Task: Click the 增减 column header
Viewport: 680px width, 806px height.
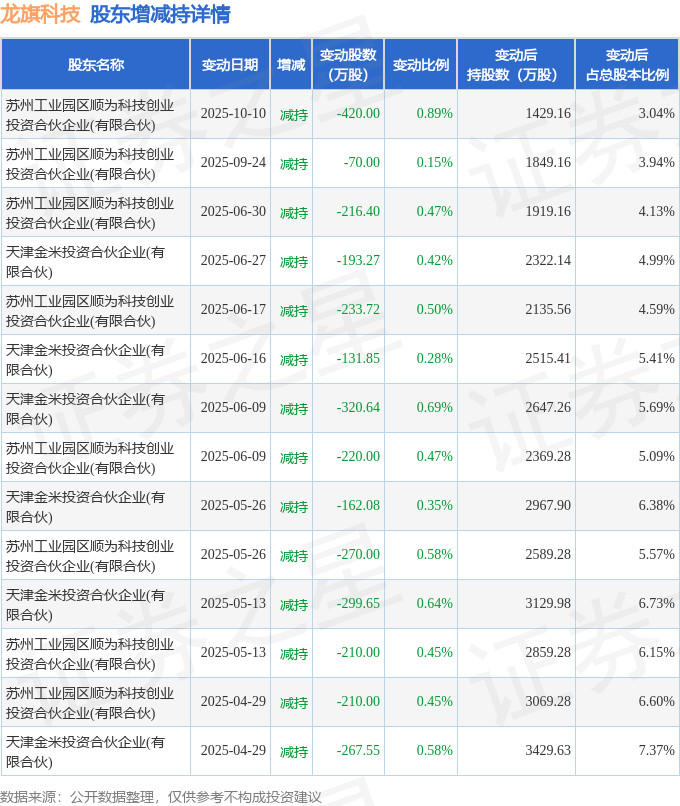Action: tap(291, 65)
